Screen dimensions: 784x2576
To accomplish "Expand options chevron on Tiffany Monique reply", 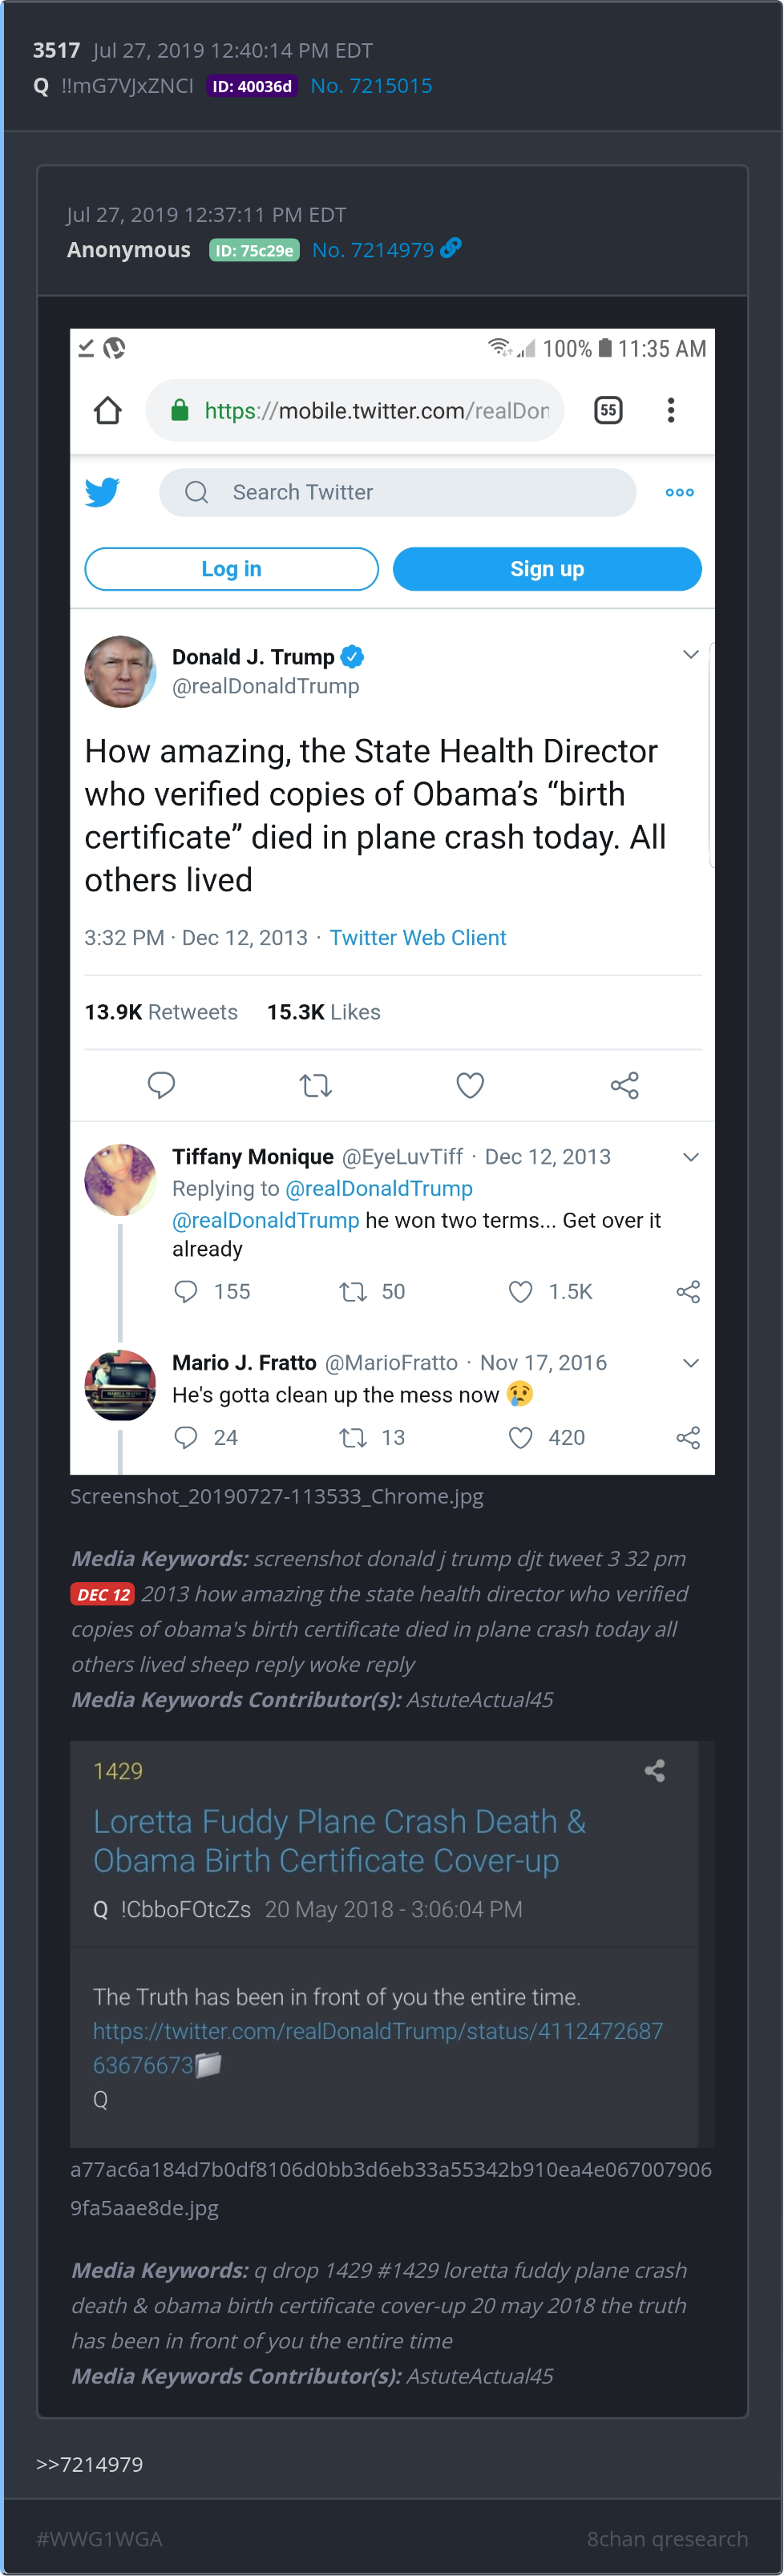I will 690,1157.
